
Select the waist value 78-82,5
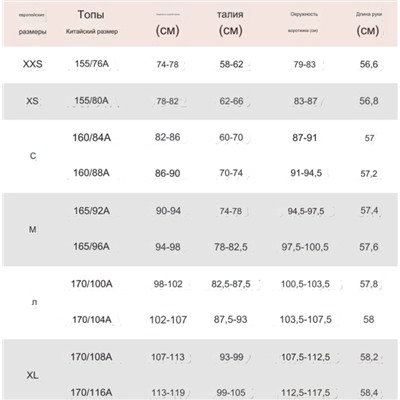[x=231, y=247]
